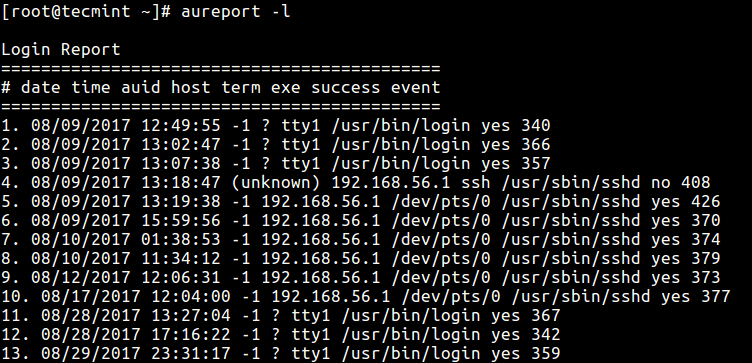Click event number 379 in row 8
Viewport: 752px width, 363px height.
705,258
